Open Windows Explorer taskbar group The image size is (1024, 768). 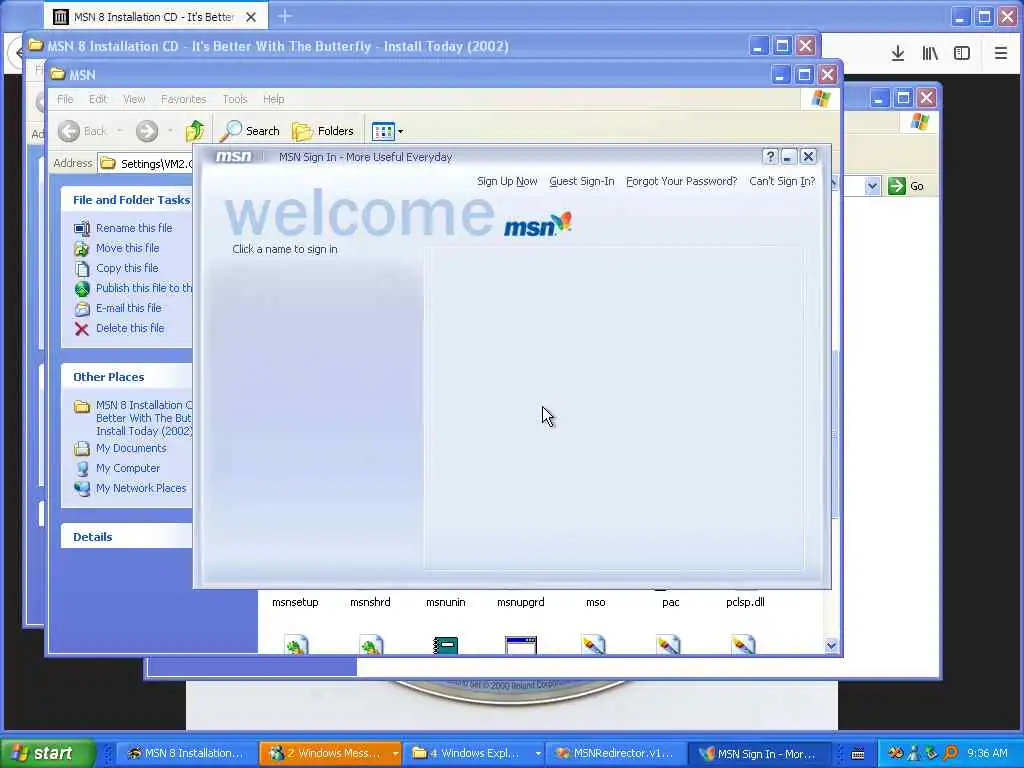472,754
